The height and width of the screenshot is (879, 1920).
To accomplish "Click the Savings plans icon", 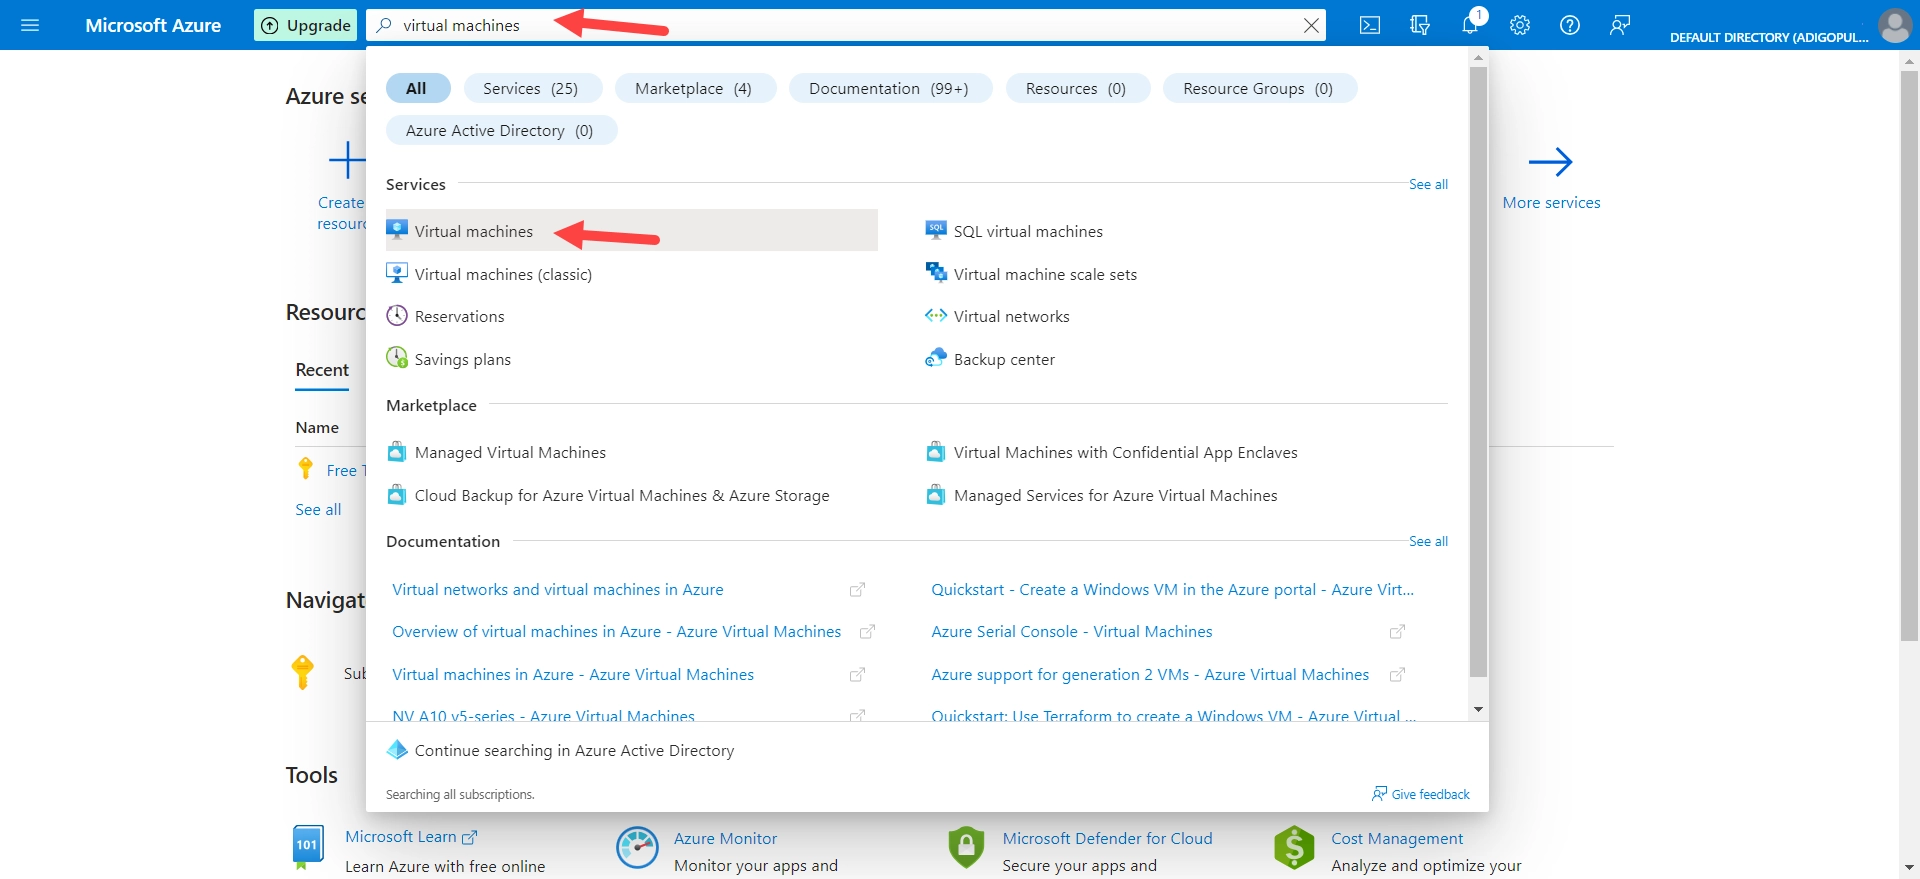I will [x=397, y=358].
